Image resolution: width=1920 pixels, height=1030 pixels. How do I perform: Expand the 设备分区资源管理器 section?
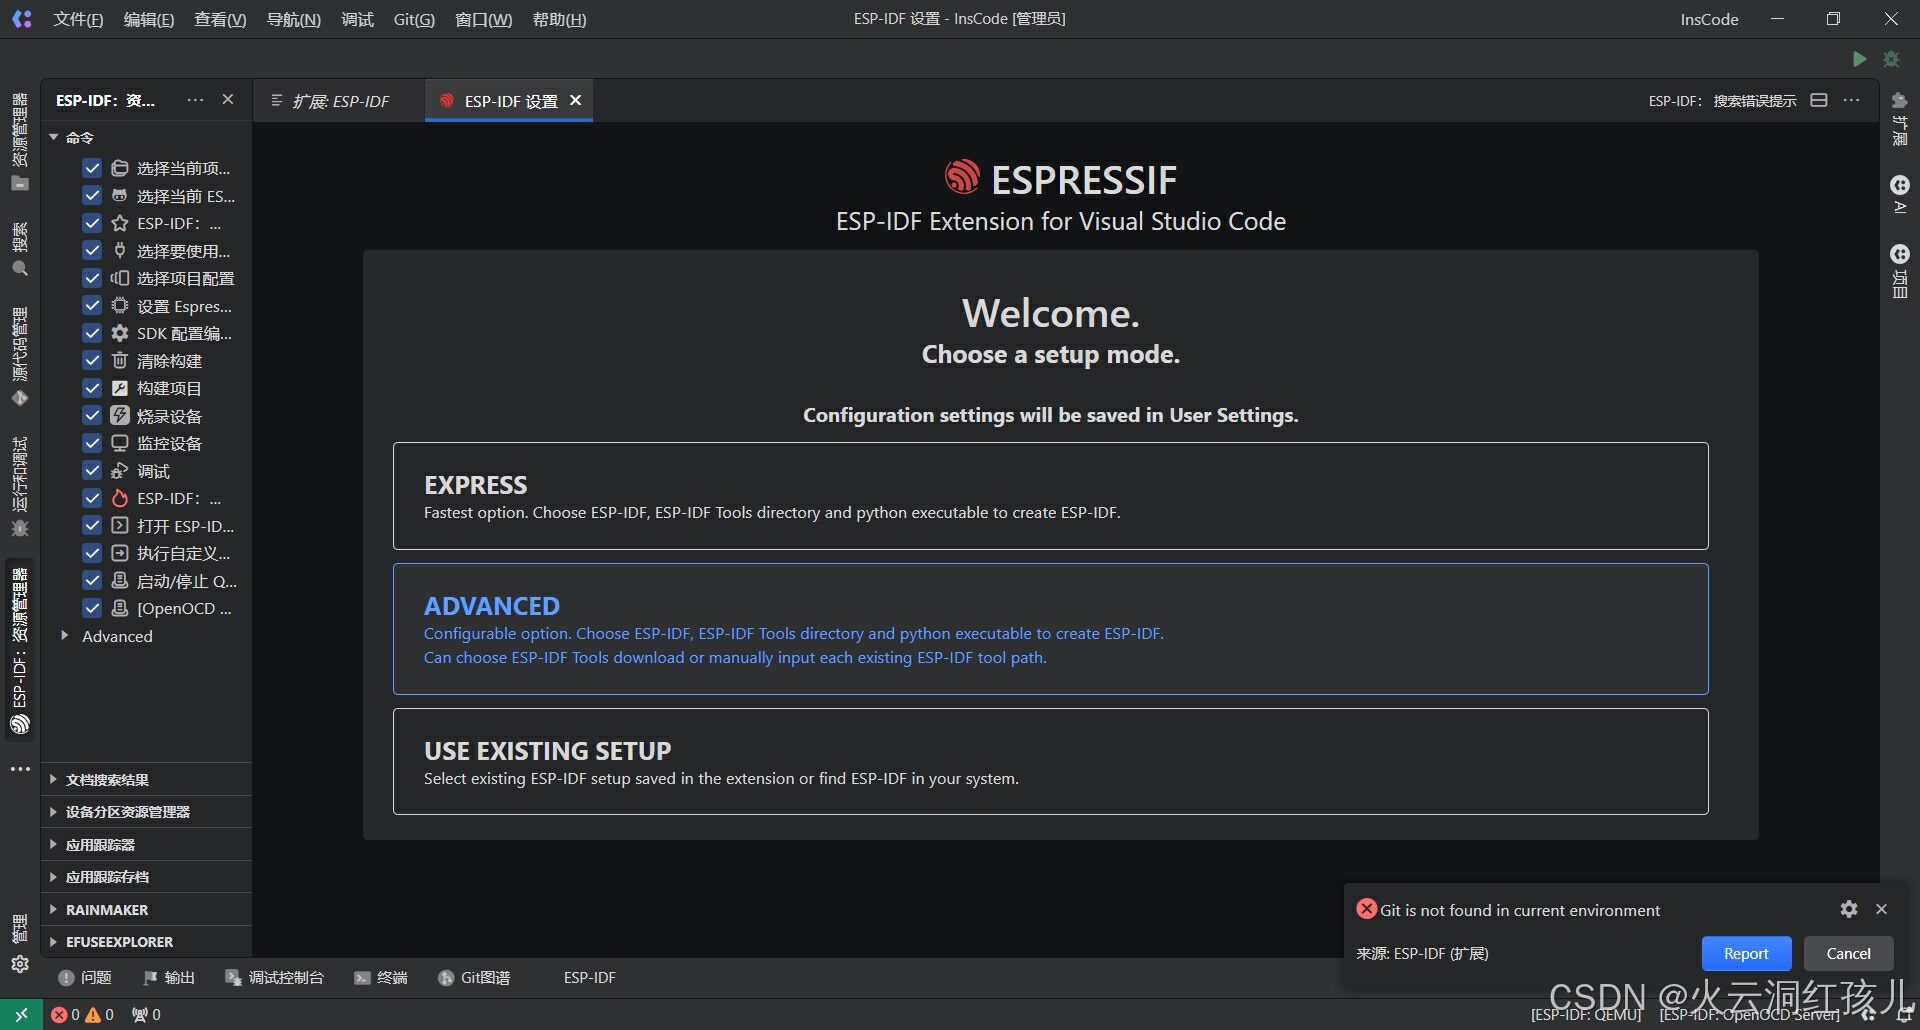coord(146,812)
